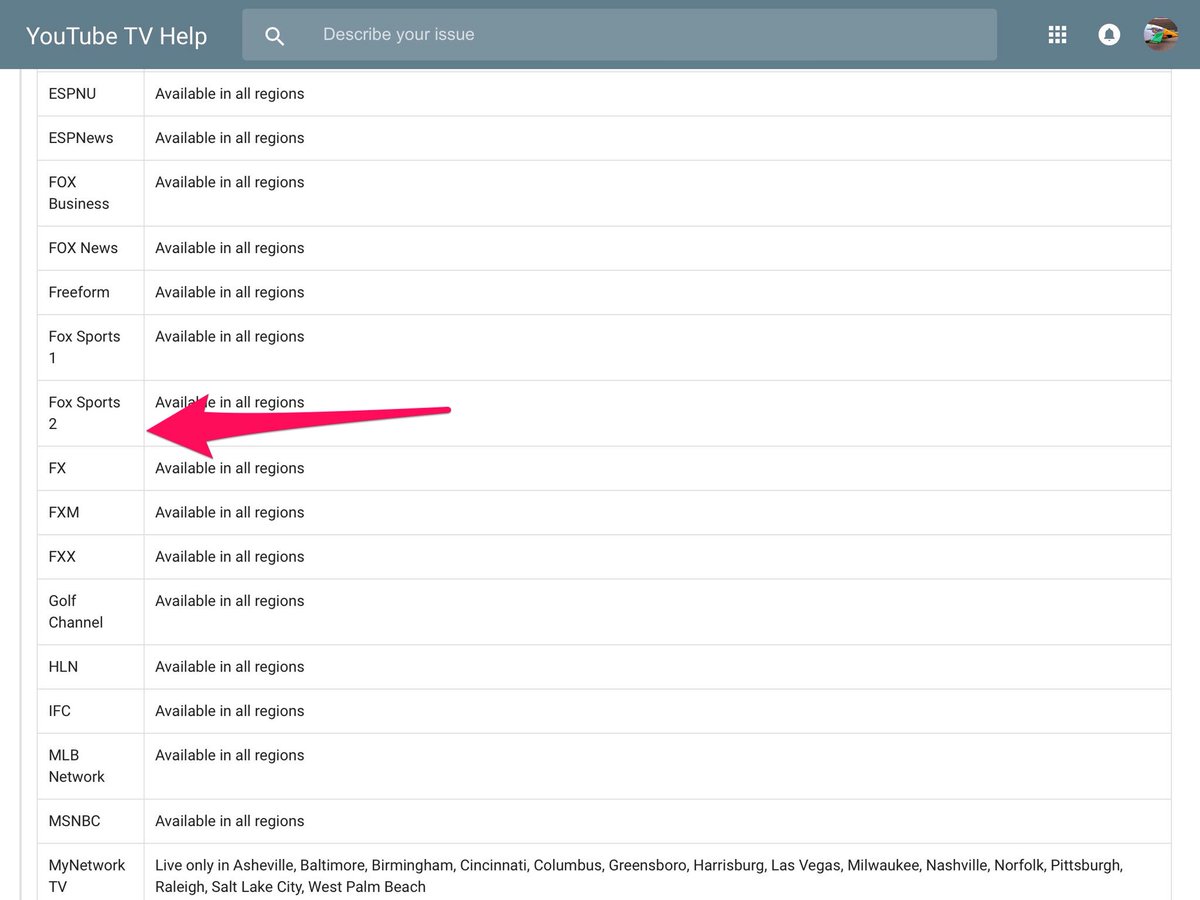Image resolution: width=1200 pixels, height=900 pixels.
Task: Click availability text in the HLN row
Action: click(230, 666)
